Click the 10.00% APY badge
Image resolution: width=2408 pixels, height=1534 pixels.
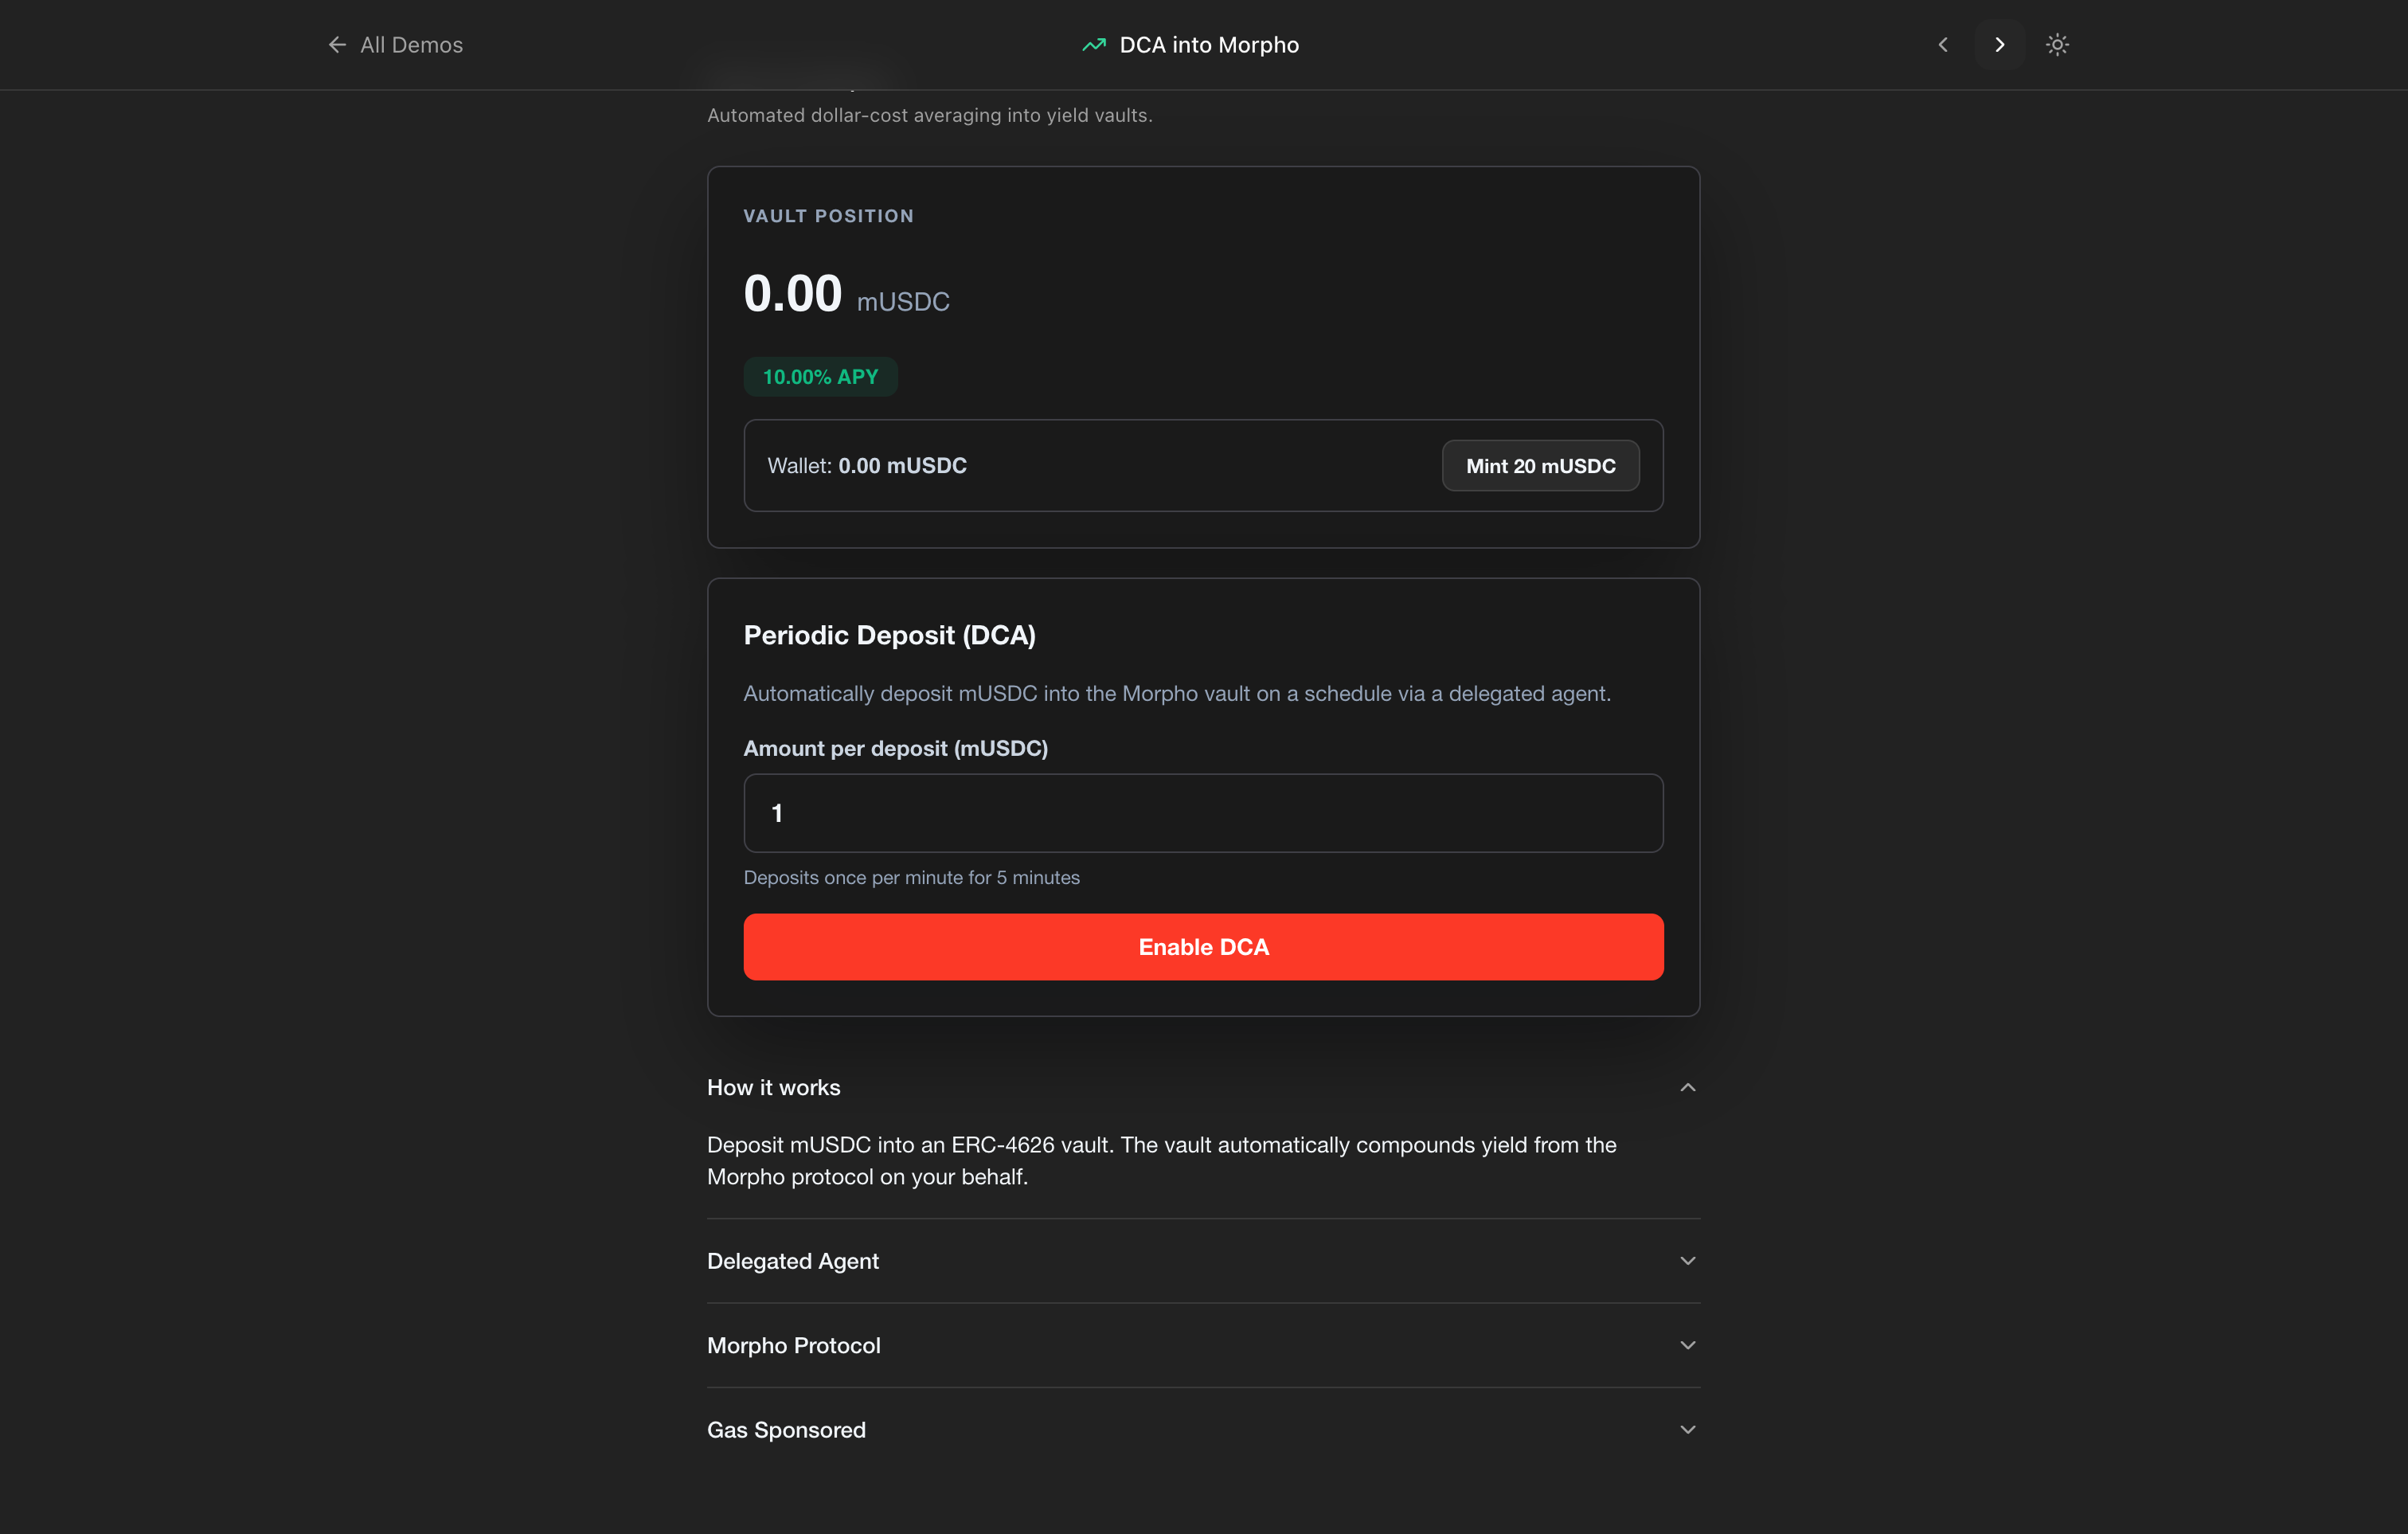point(820,377)
